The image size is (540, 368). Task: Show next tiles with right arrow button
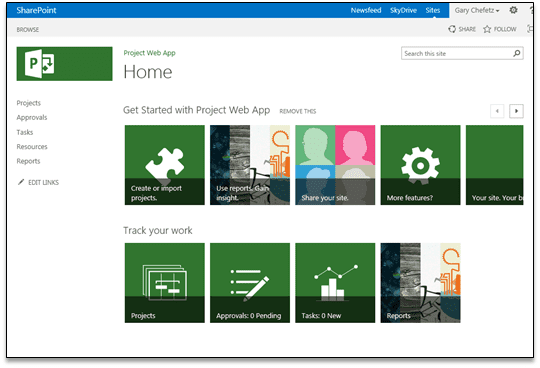(516, 111)
